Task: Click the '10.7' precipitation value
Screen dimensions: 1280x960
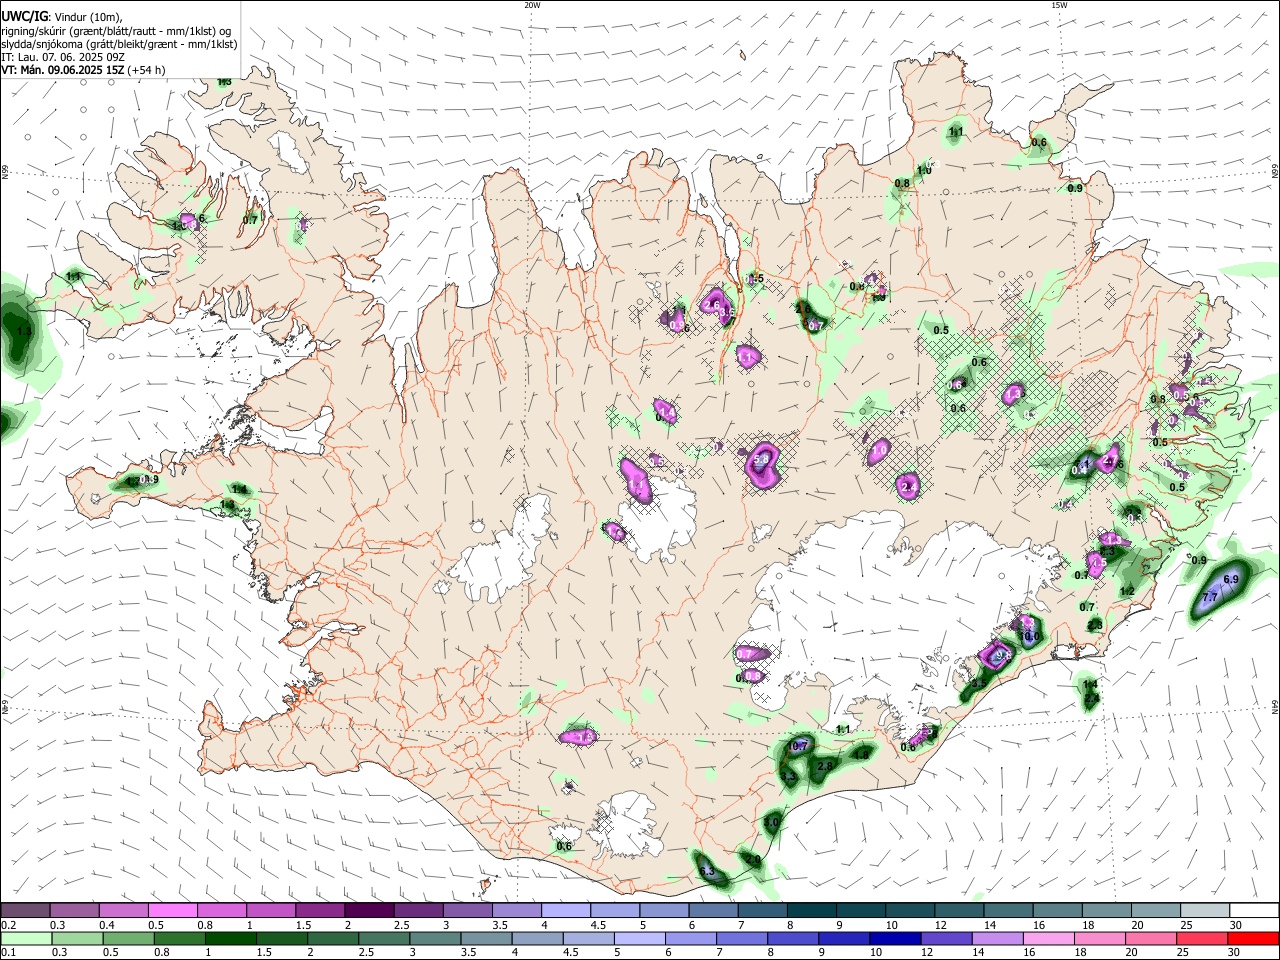Action: tap(798, 746)
